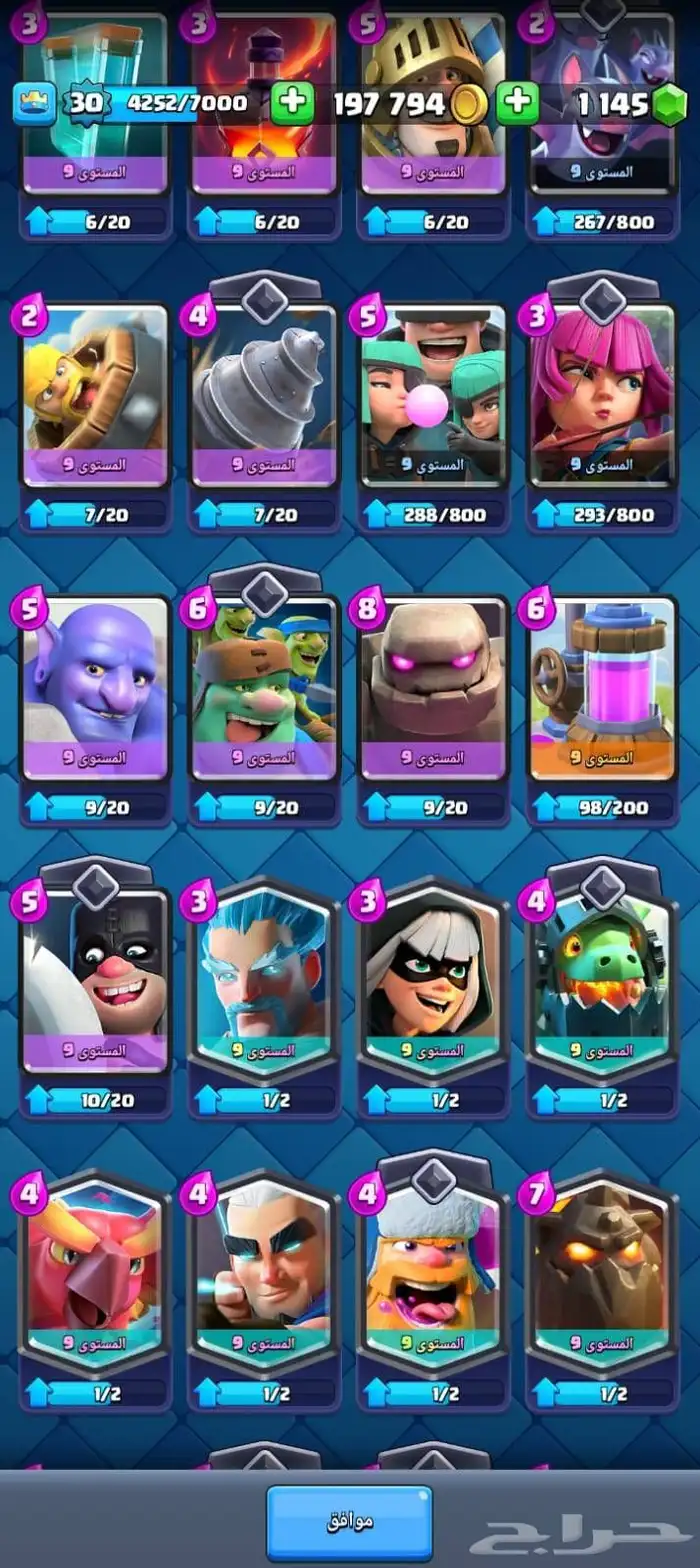Open the Bowler card
Viewport: 700px width, 1568px height.
click(x=95, y=687)
